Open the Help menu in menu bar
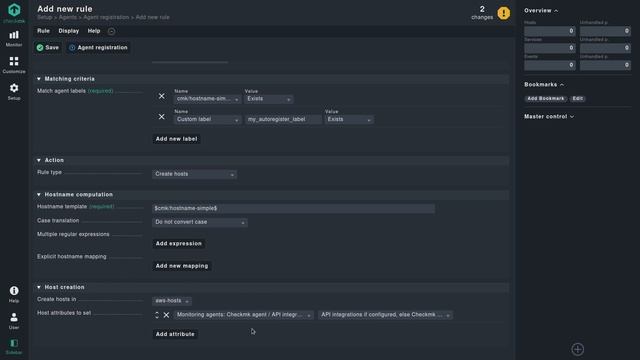Image resolution: width=640 pixels, height=360 pixels. (94, 31)
